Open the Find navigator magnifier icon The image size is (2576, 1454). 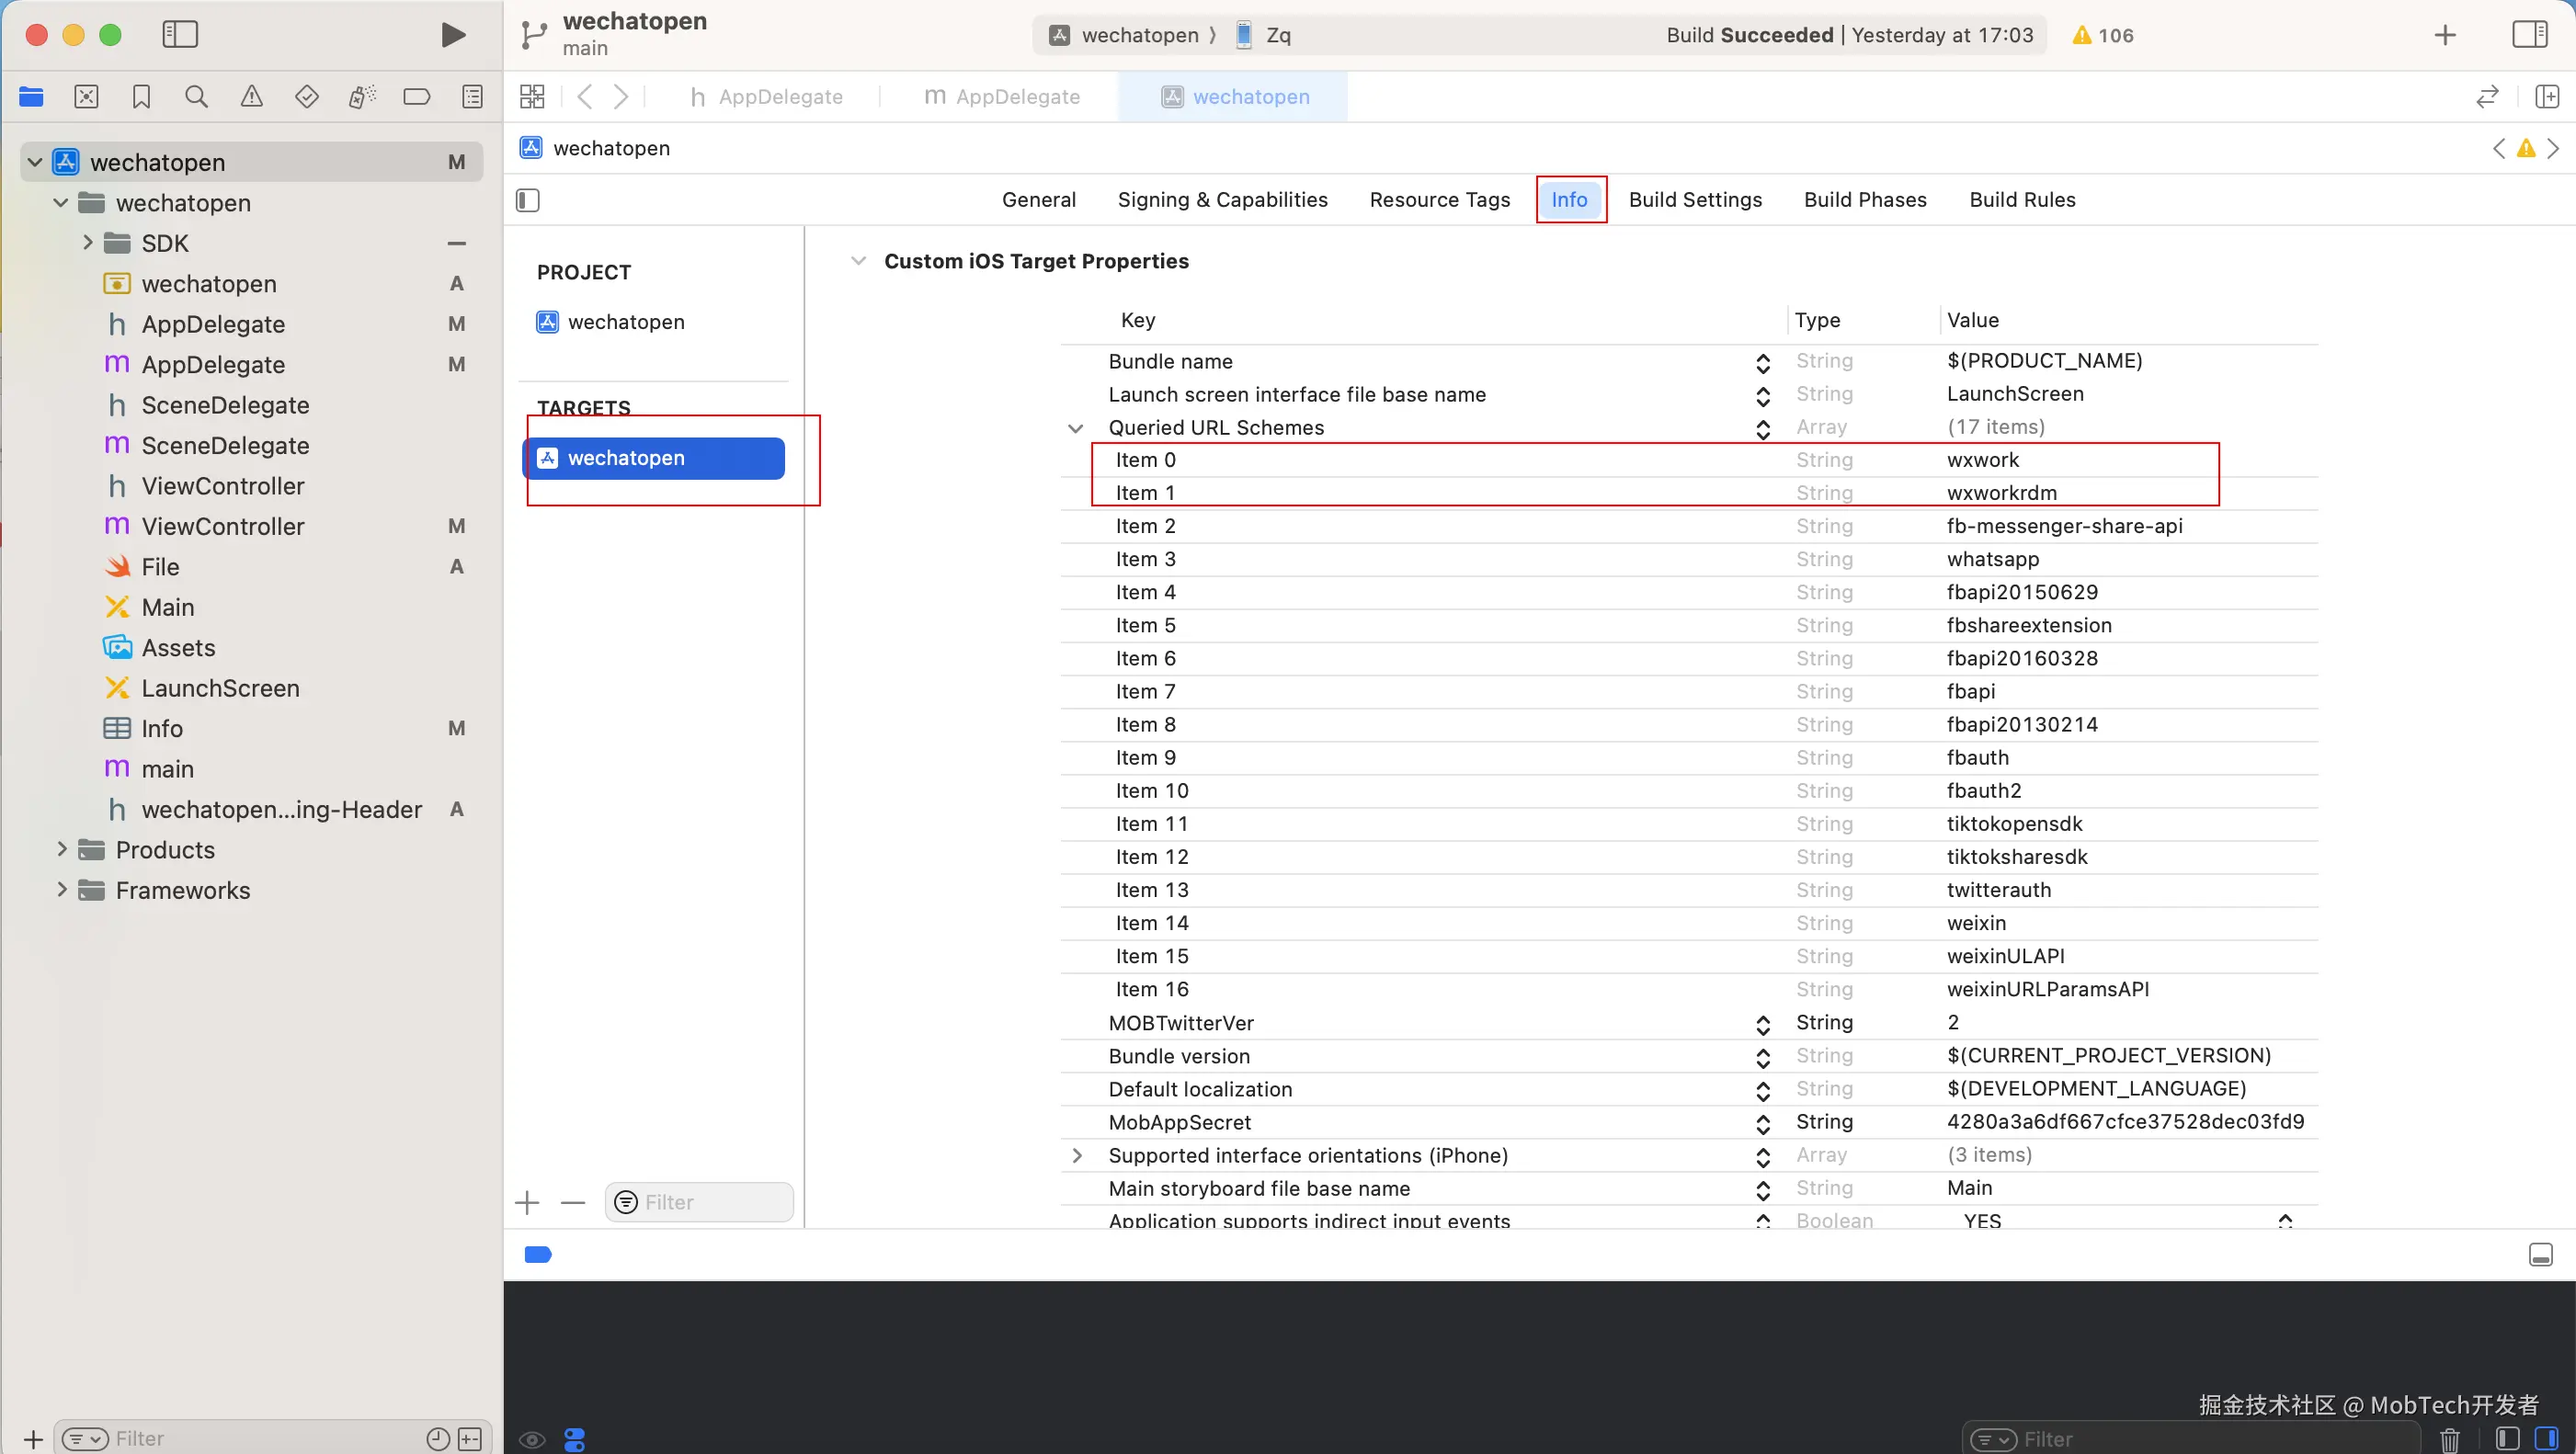[197, 97]
